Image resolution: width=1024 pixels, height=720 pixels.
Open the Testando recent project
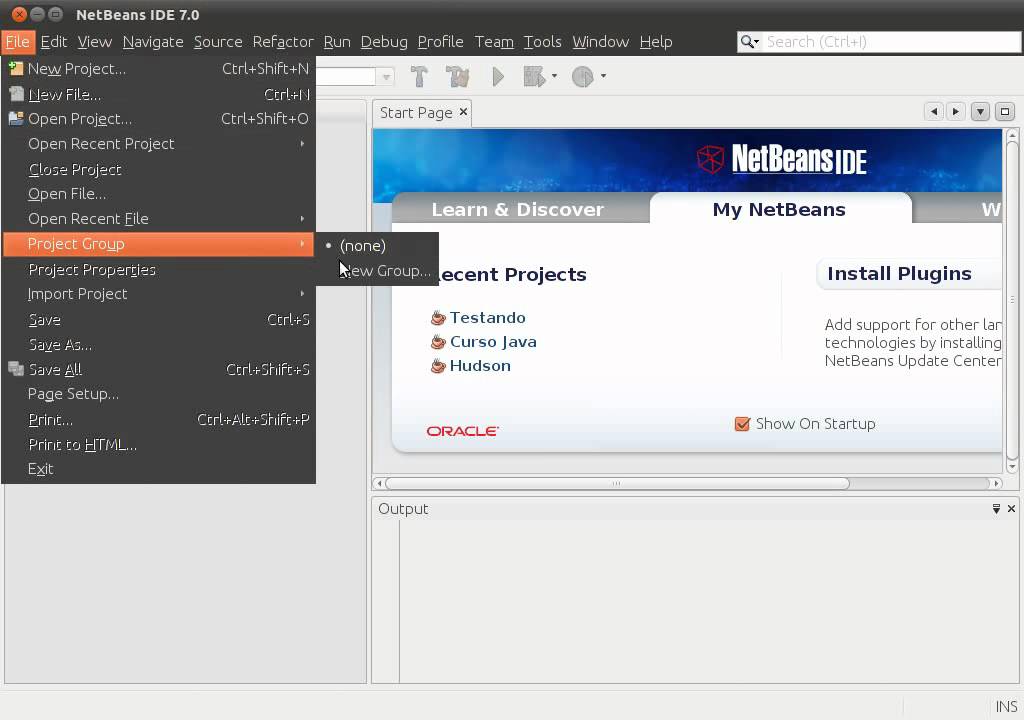(487, 318)
